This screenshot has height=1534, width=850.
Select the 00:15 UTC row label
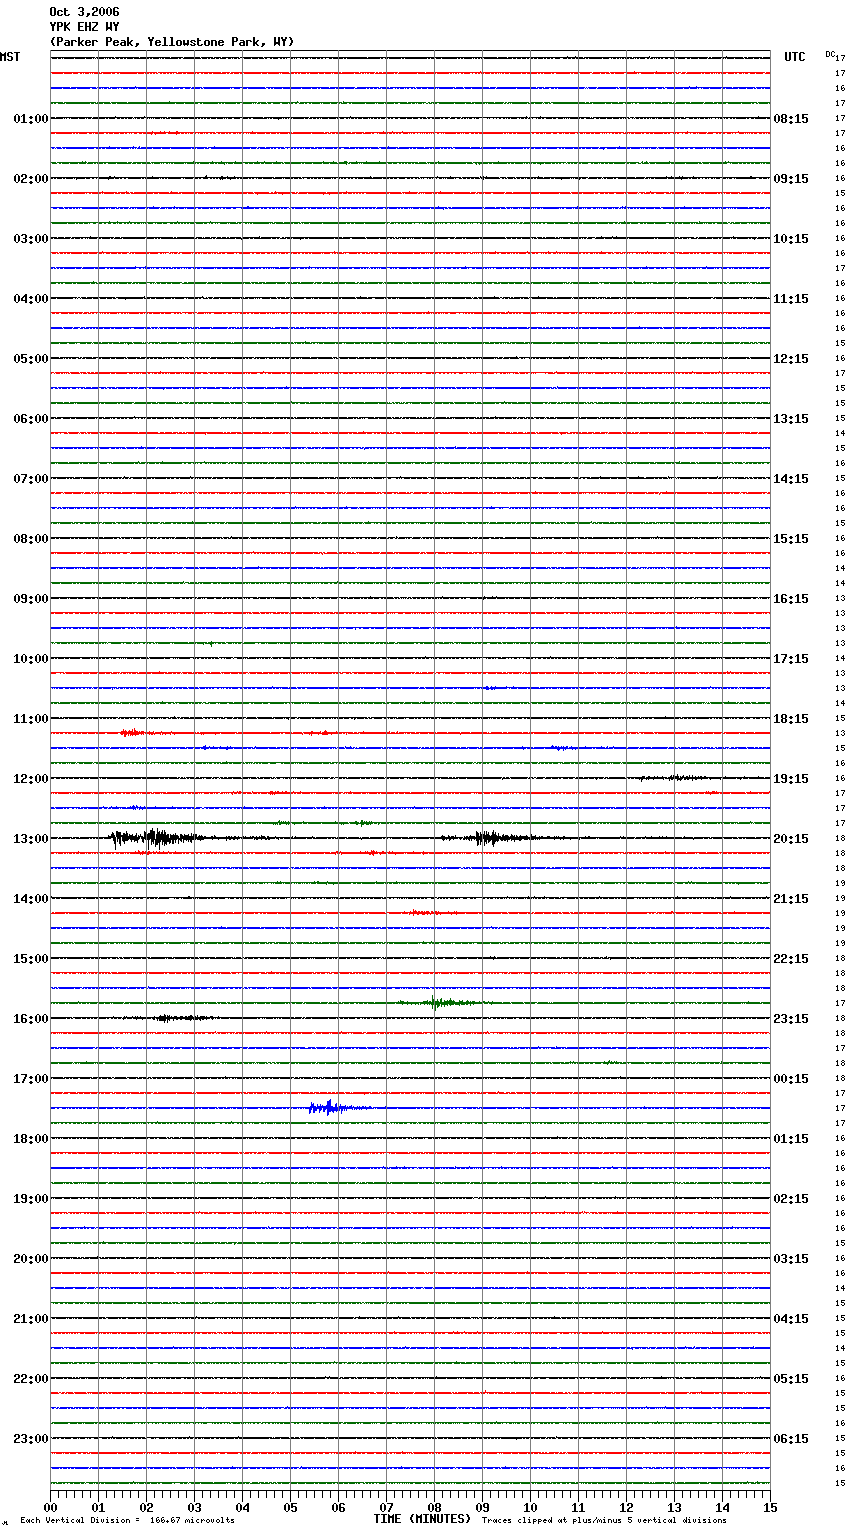(x=791, y=1079)
